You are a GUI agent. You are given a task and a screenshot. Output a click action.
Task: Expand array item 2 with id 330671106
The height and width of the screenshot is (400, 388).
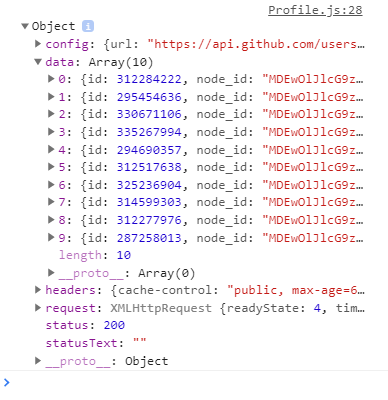[51, 114]
